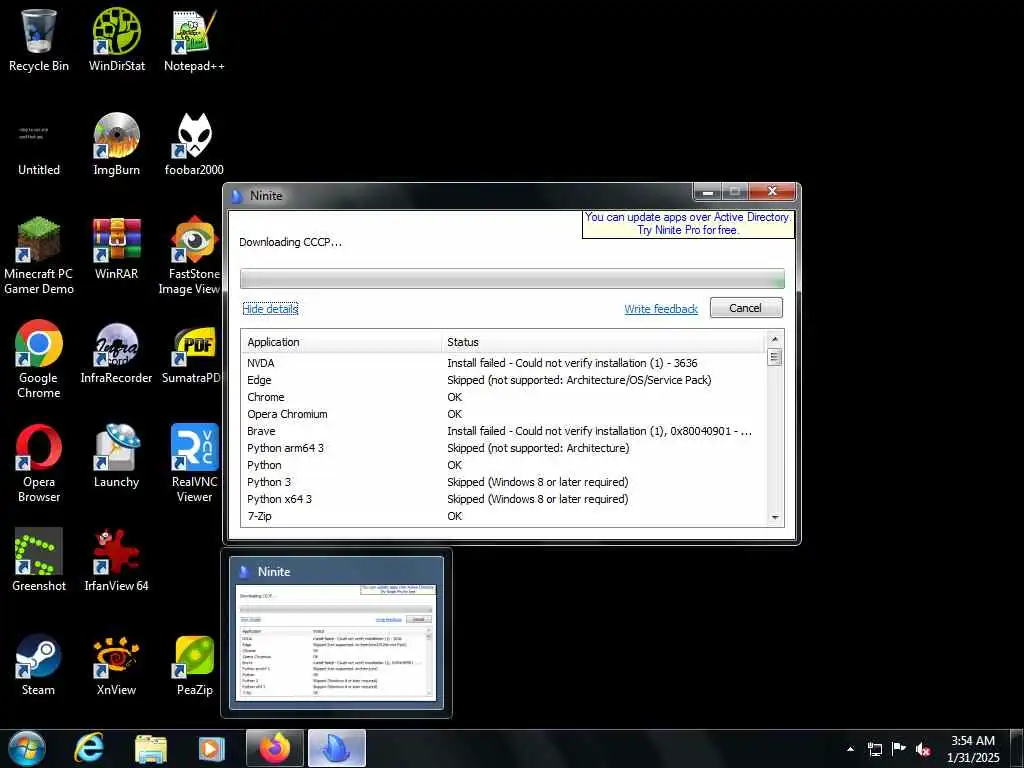Select the Minecraft PC Gamer Demo icon

click(x=39, y=256)
